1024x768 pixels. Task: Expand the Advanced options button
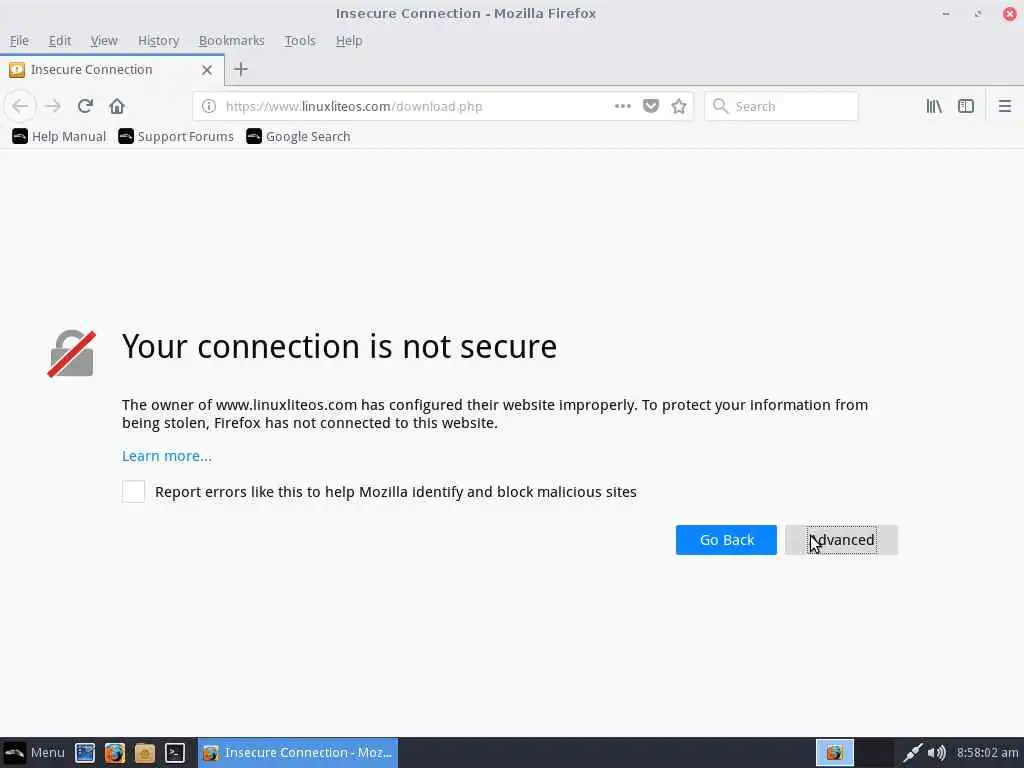(x=841, y=540)
